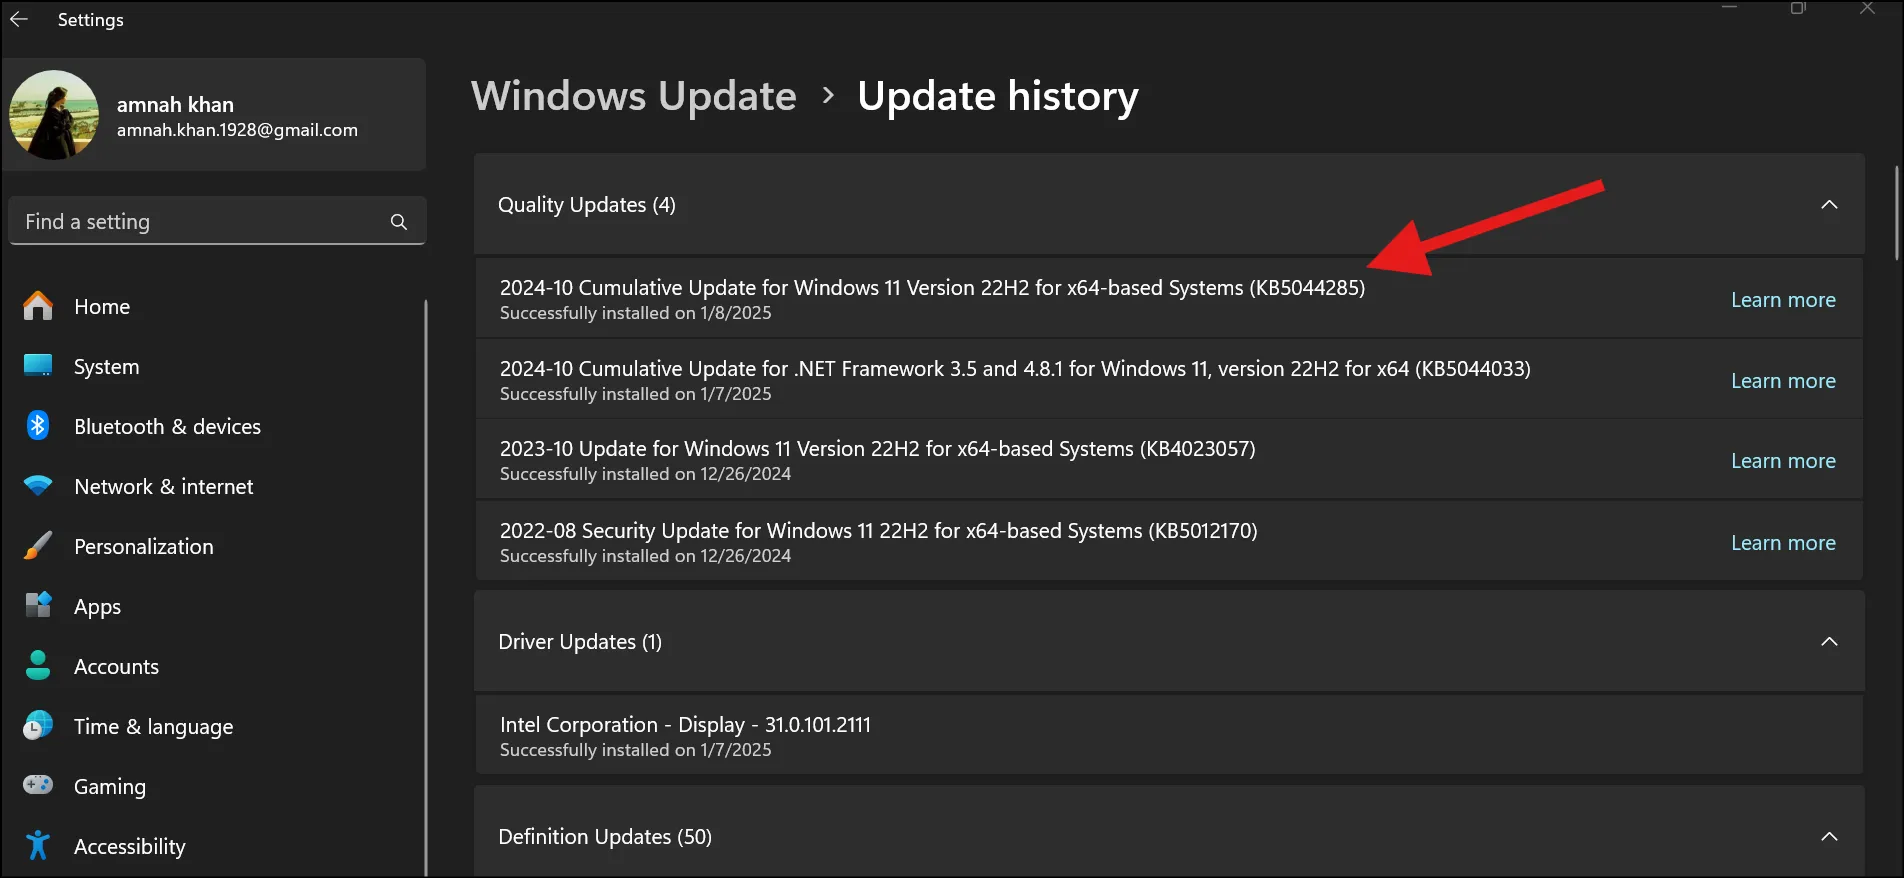Open Bluetooth & devices settings
The image size is (1904, 878).
(x=167, y=426)
